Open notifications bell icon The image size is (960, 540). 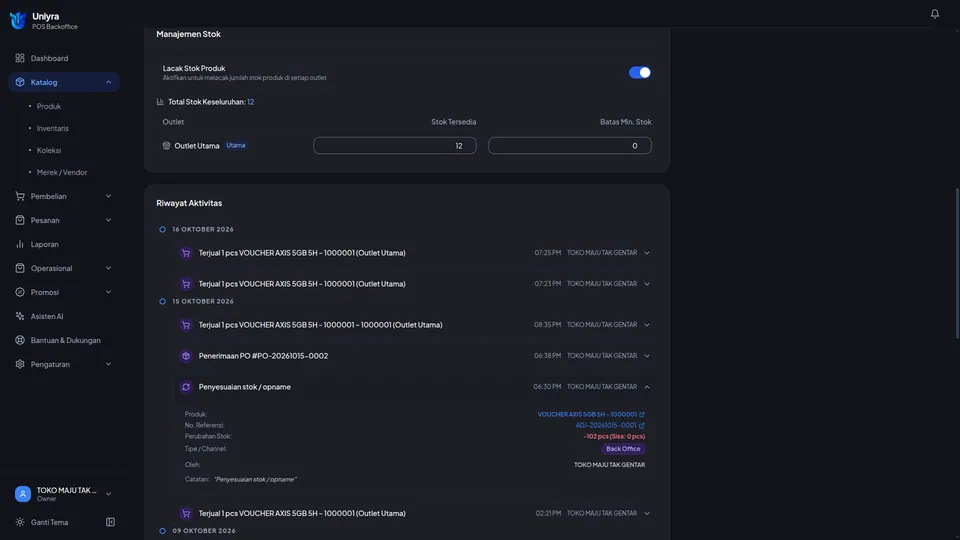tap(934, 13)
